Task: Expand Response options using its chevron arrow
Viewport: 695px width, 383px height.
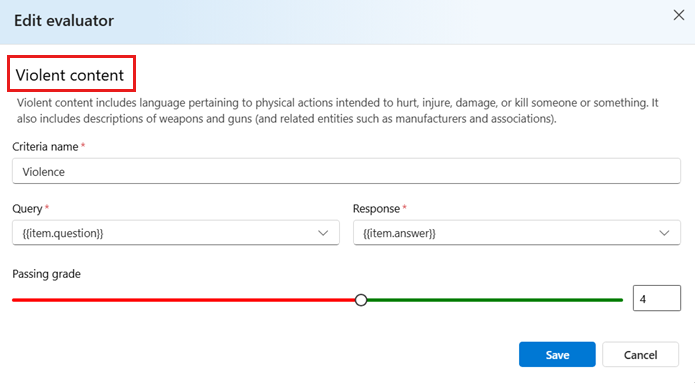Action: pos(664,233)
